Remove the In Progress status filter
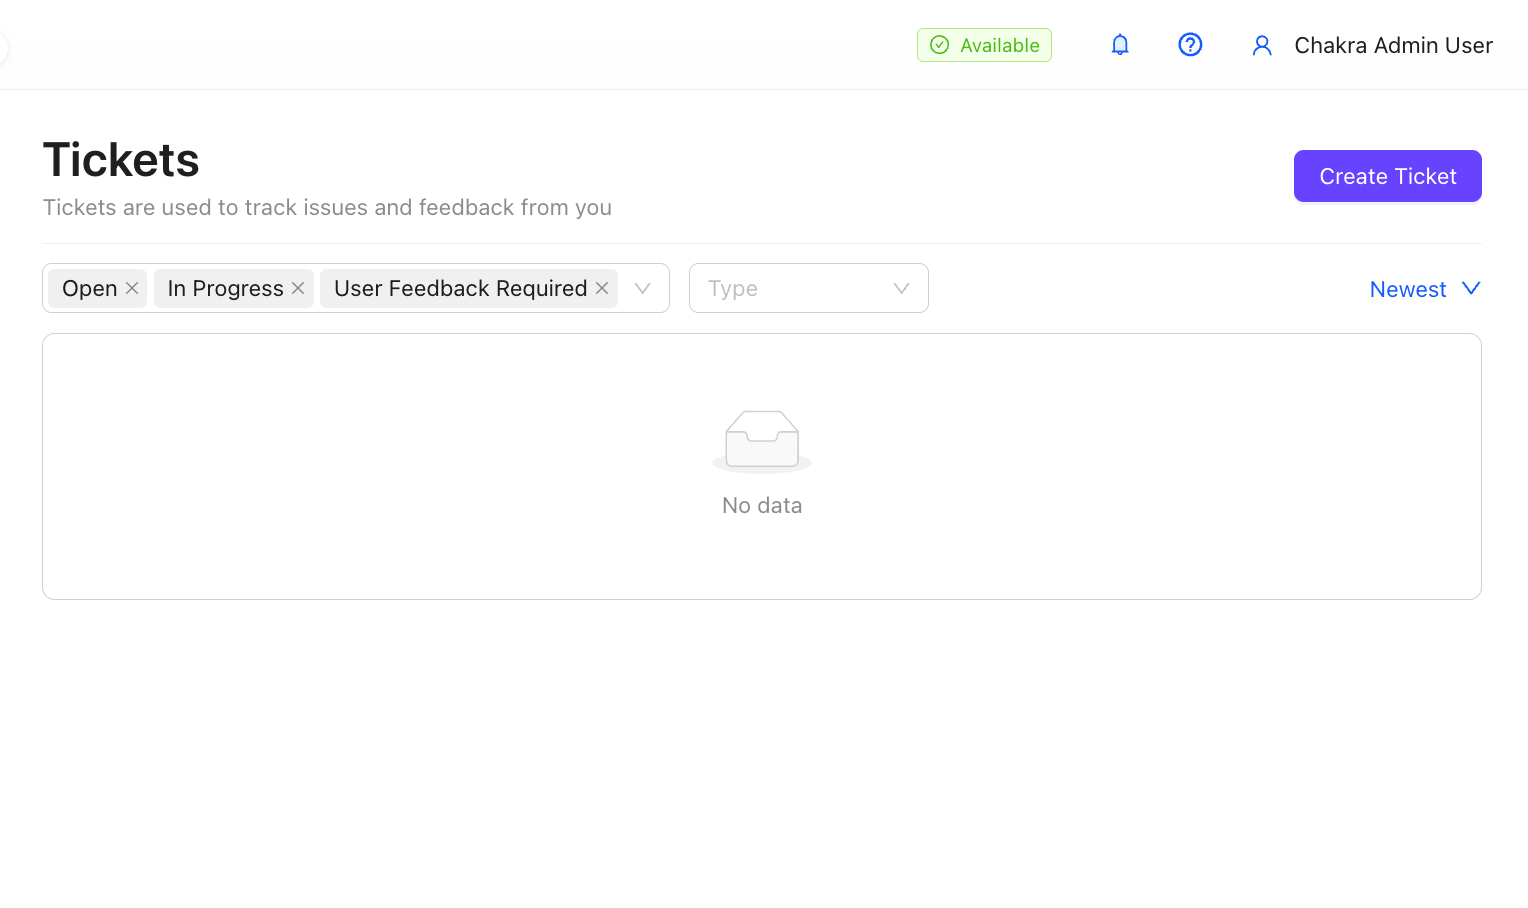Image resolution: width=1528 pixels, height=908 pixels. tap(298, 288)
